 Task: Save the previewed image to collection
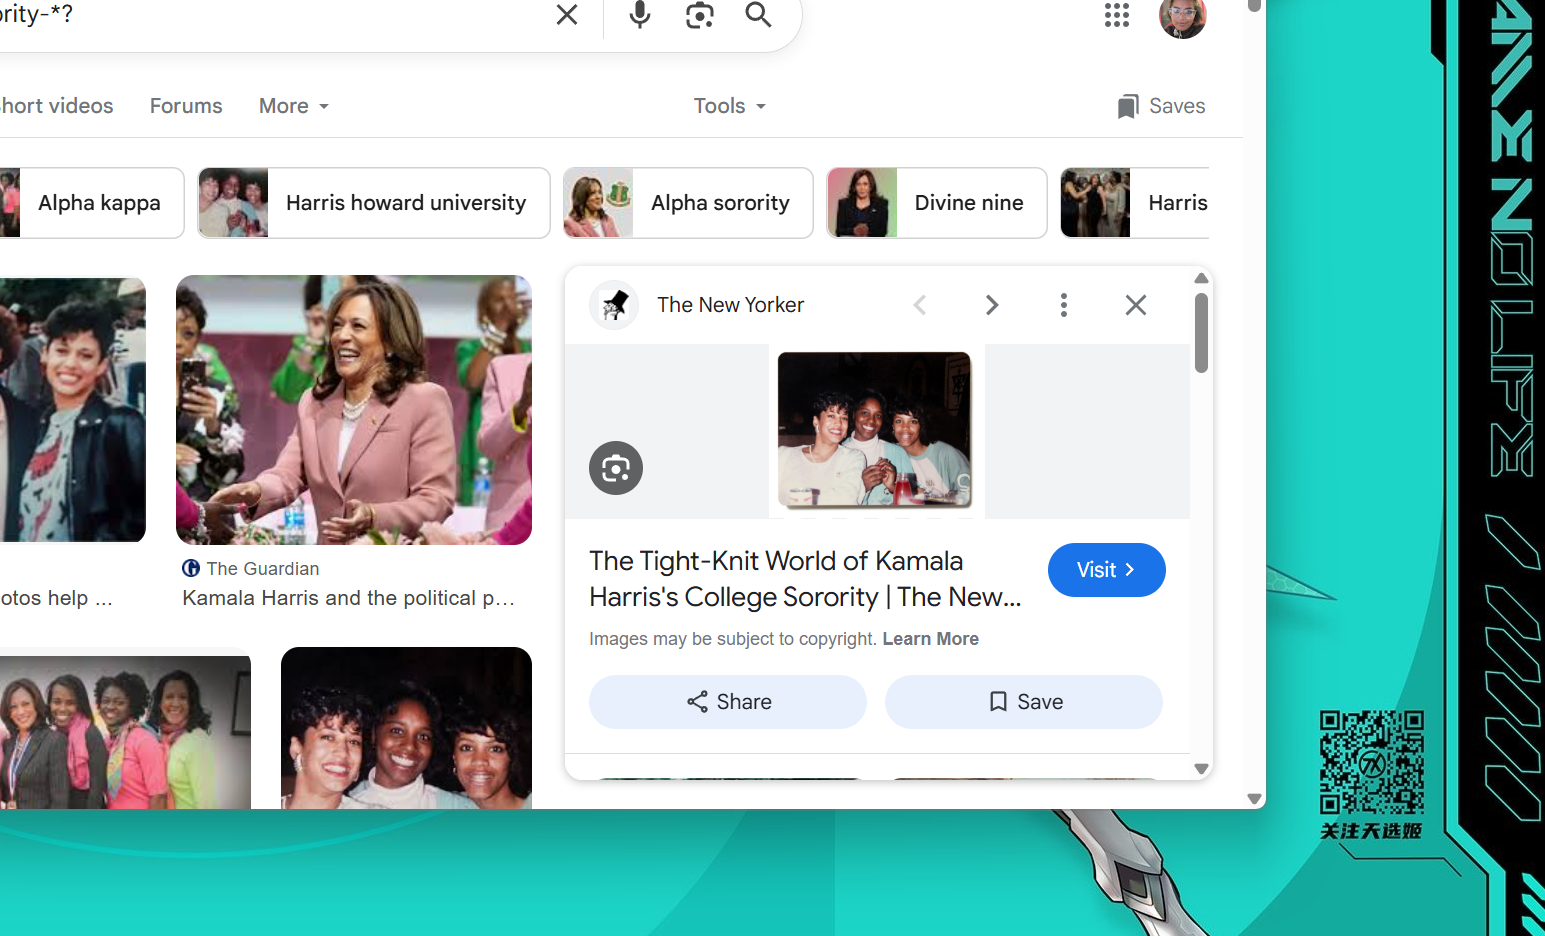pyautogui.click(x=1024, y=702)
